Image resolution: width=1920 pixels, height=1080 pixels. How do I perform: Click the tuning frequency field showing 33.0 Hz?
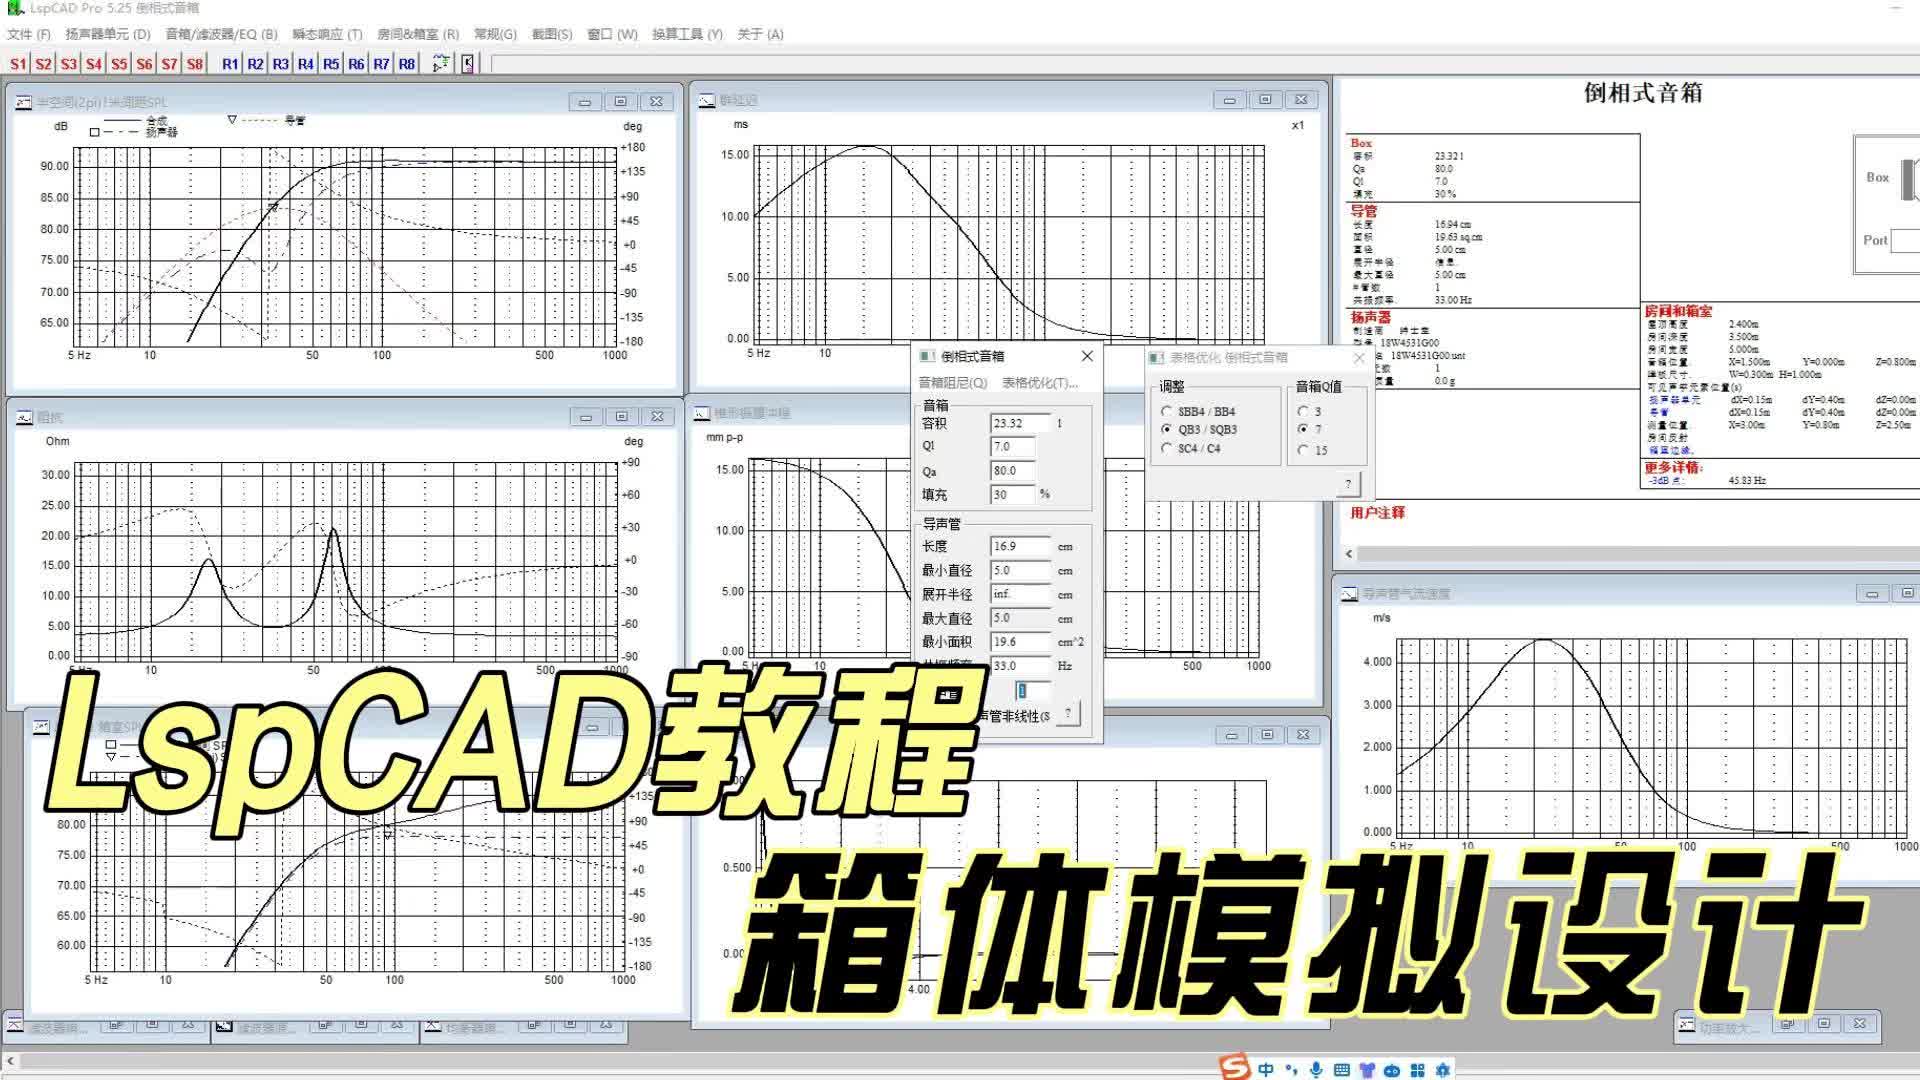1021,665
